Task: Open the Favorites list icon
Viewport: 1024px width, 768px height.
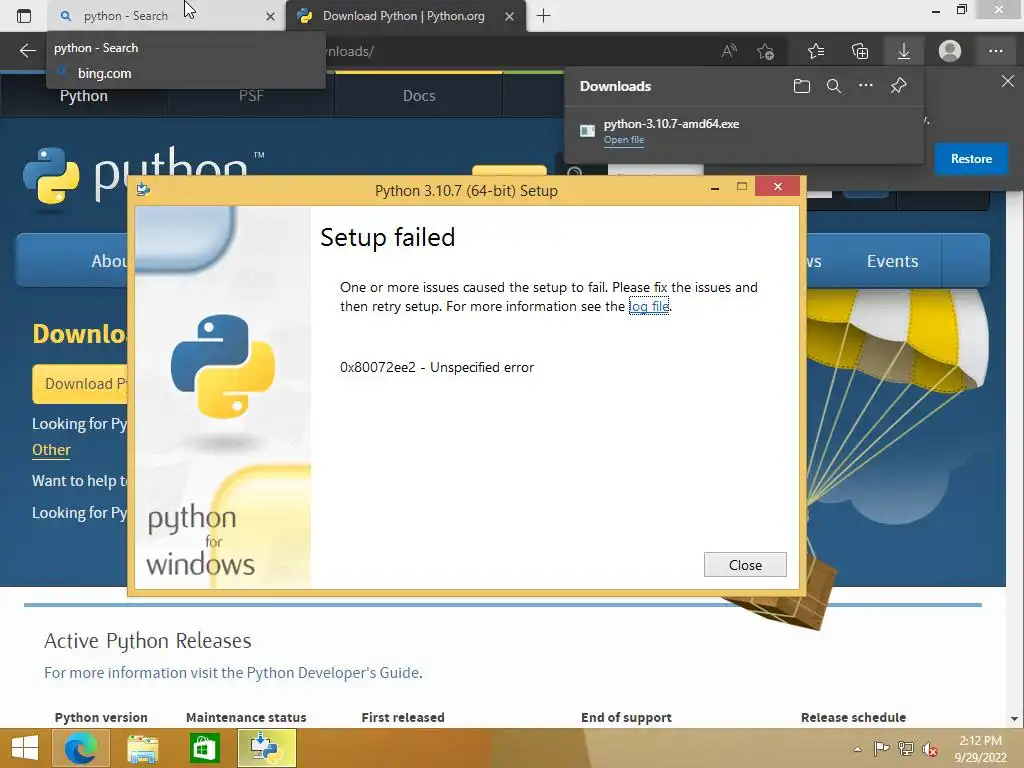Action: pos(816,51)
